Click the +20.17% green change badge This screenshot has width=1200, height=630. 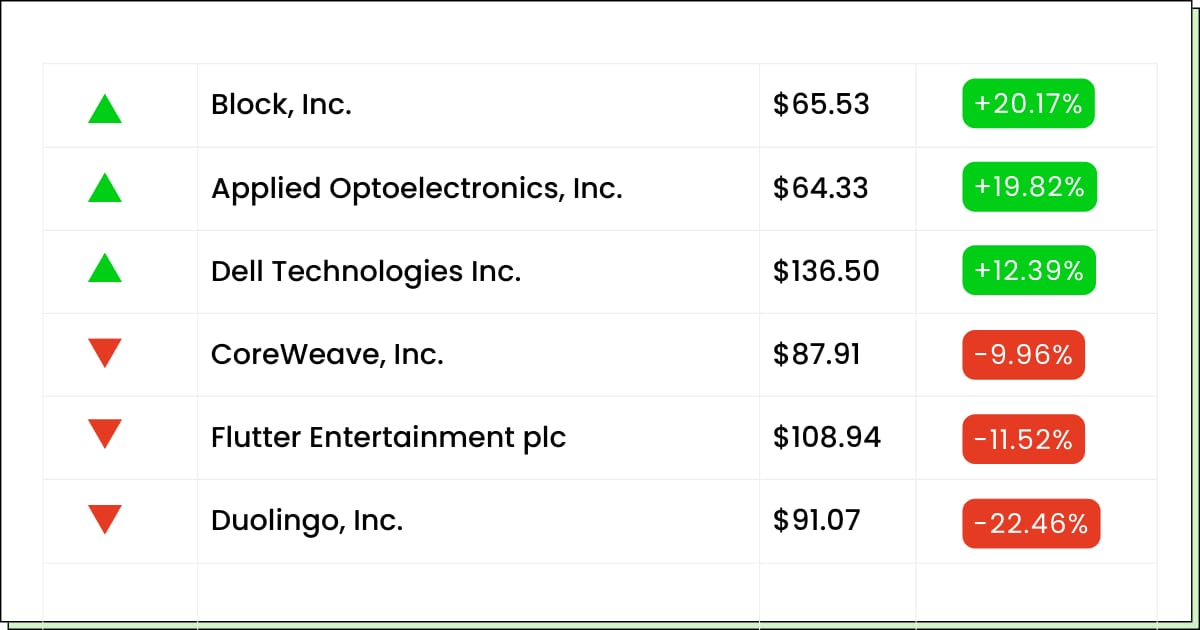click(x=1029, y=104)
